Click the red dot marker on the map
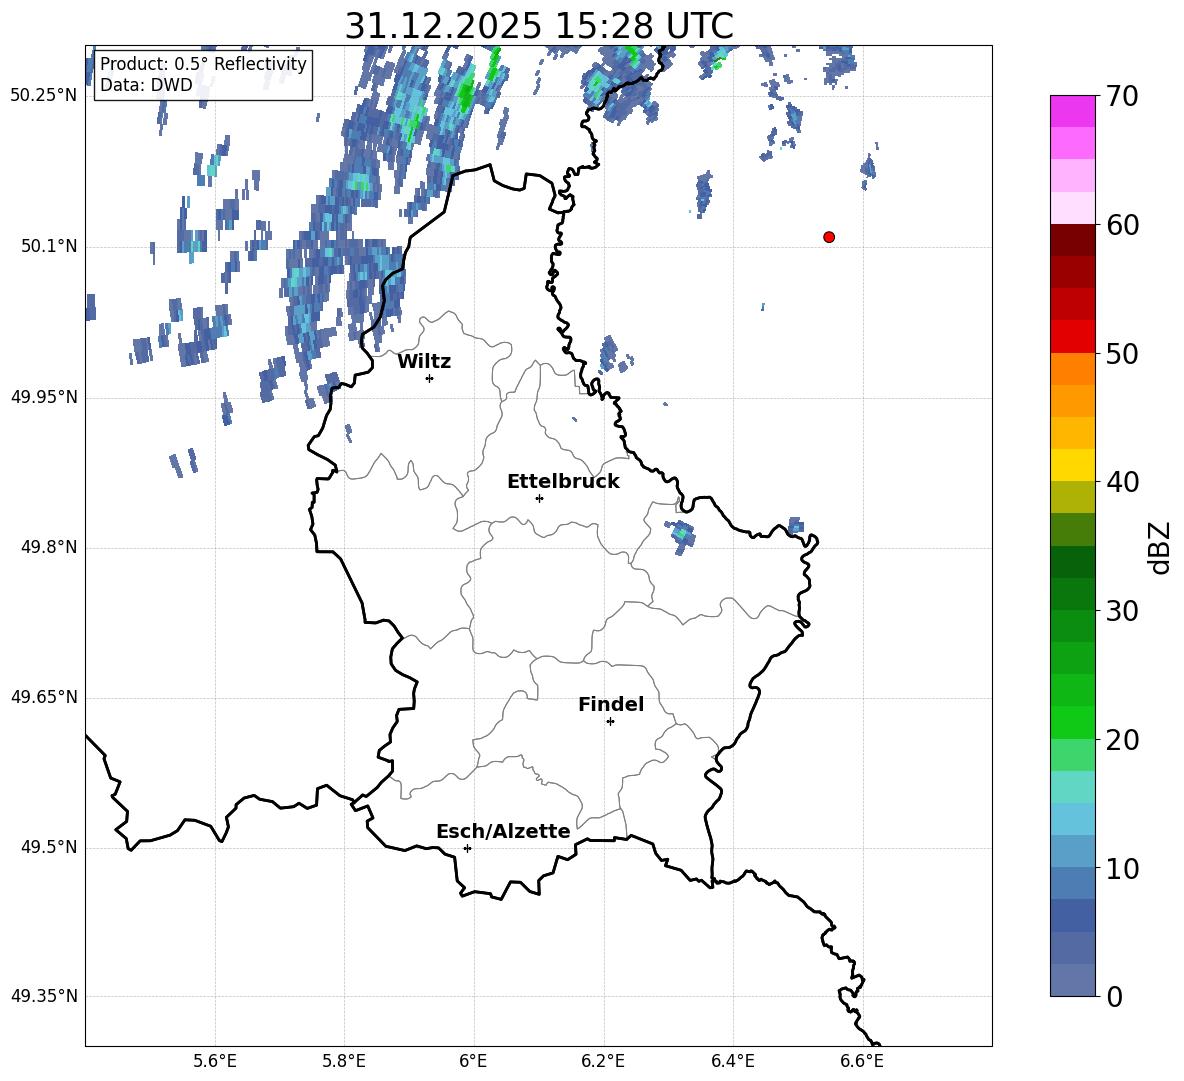Image resolution: width=1184 pixels, height=1081 pixels. click(828, 237)
